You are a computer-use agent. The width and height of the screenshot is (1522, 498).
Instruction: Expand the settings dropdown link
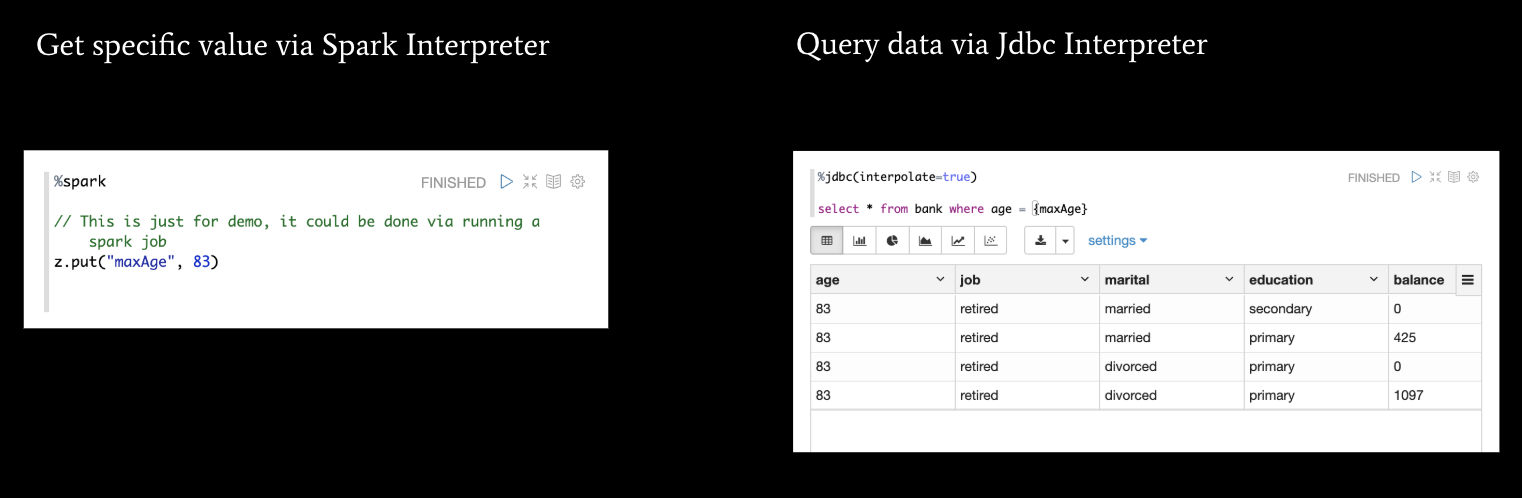point(1117,240)
